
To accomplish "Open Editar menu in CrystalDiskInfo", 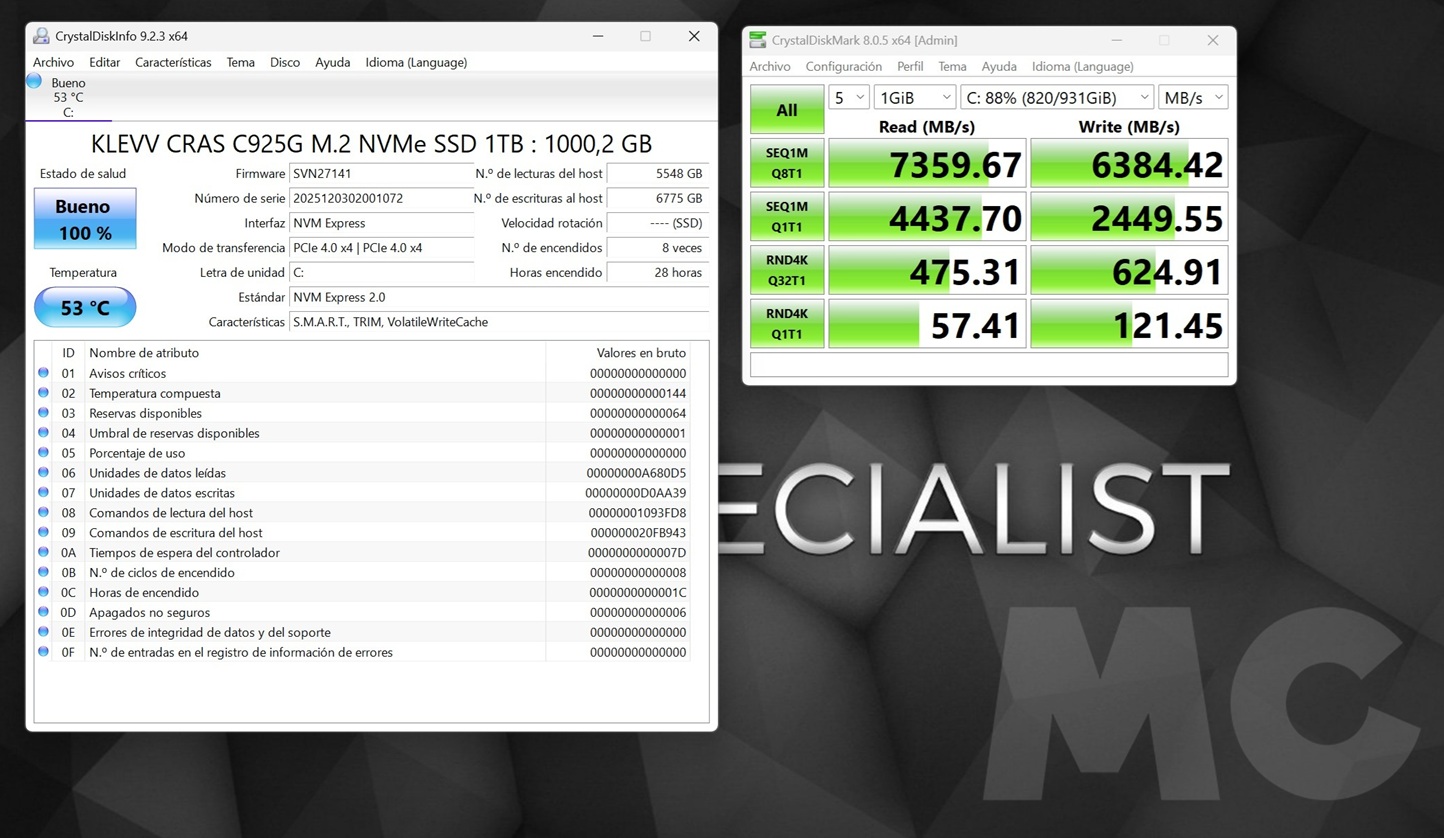I will click(x=104, y=62).
